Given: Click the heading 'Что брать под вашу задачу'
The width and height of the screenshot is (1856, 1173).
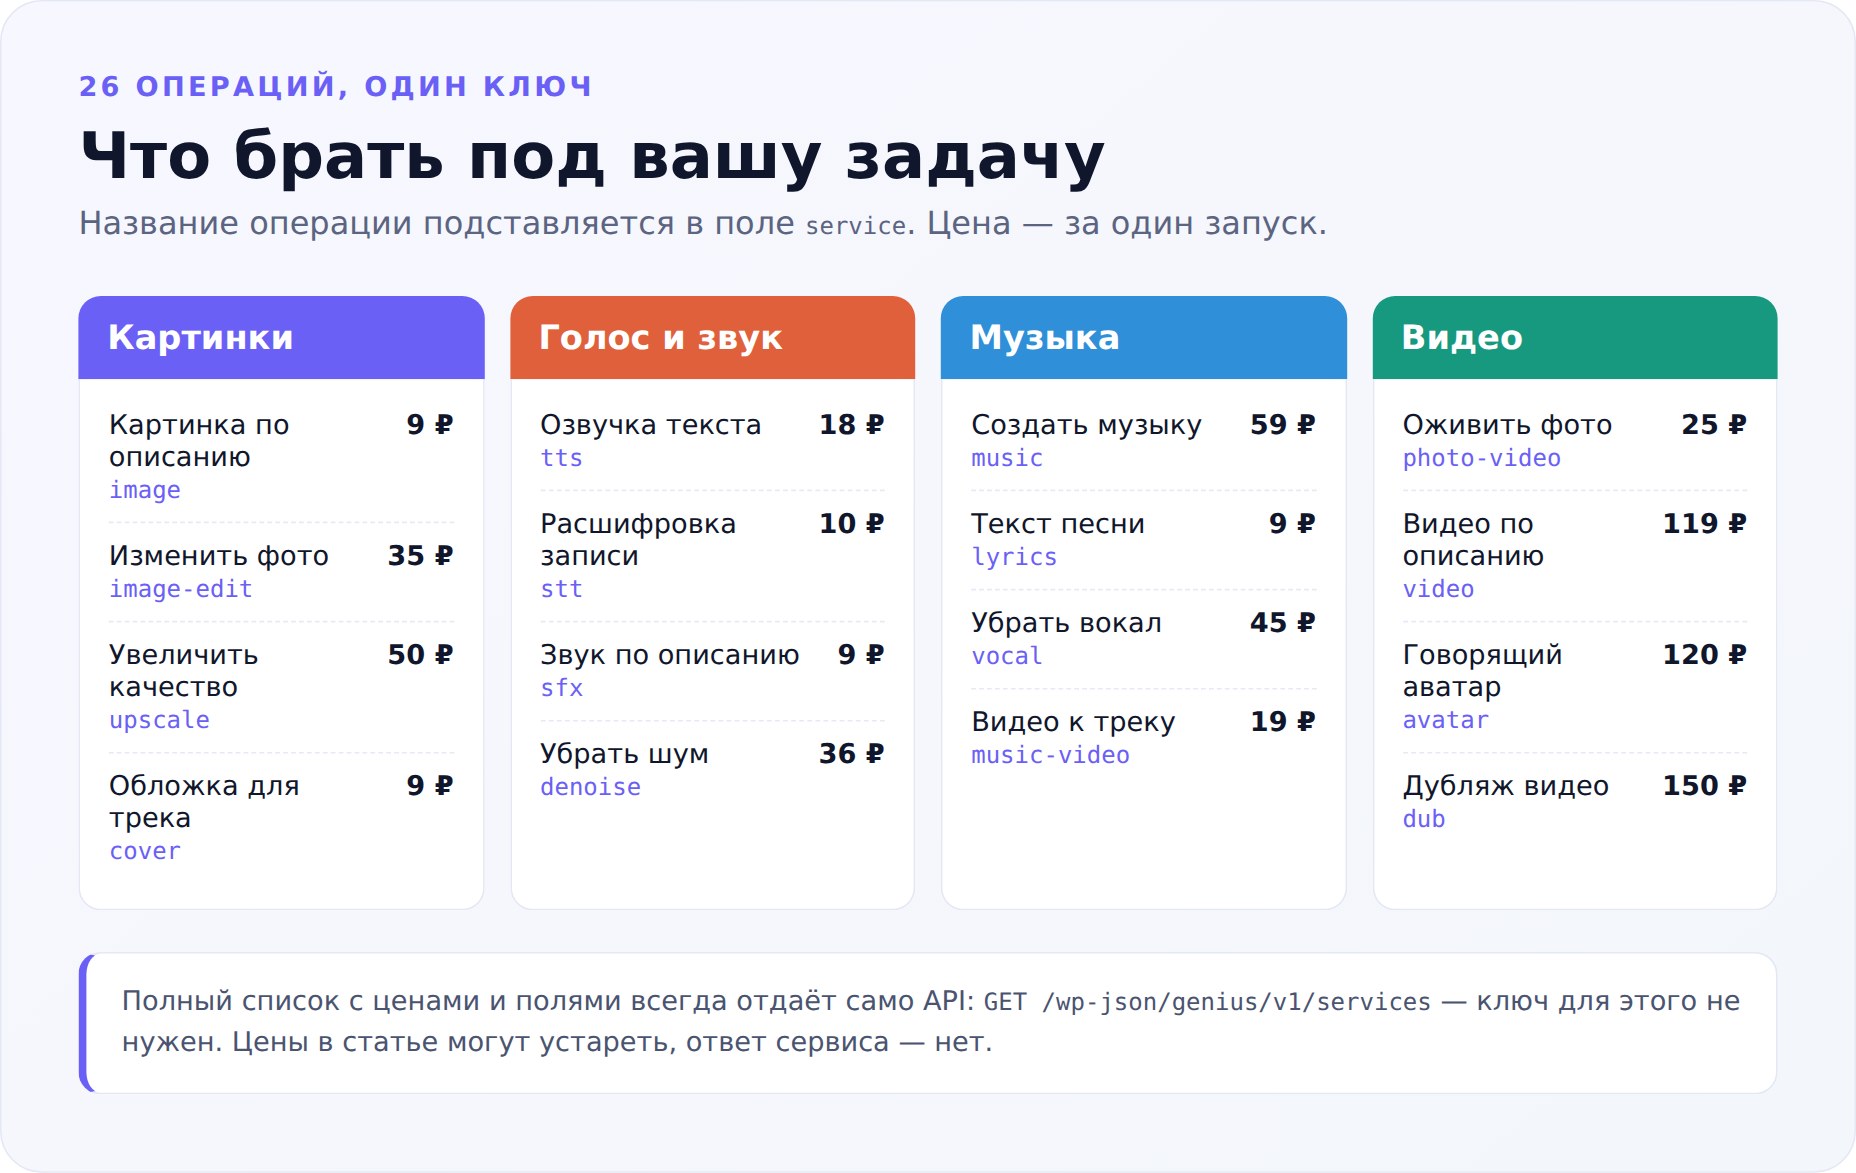Looking at the screenshot, I should coord(592,156).
